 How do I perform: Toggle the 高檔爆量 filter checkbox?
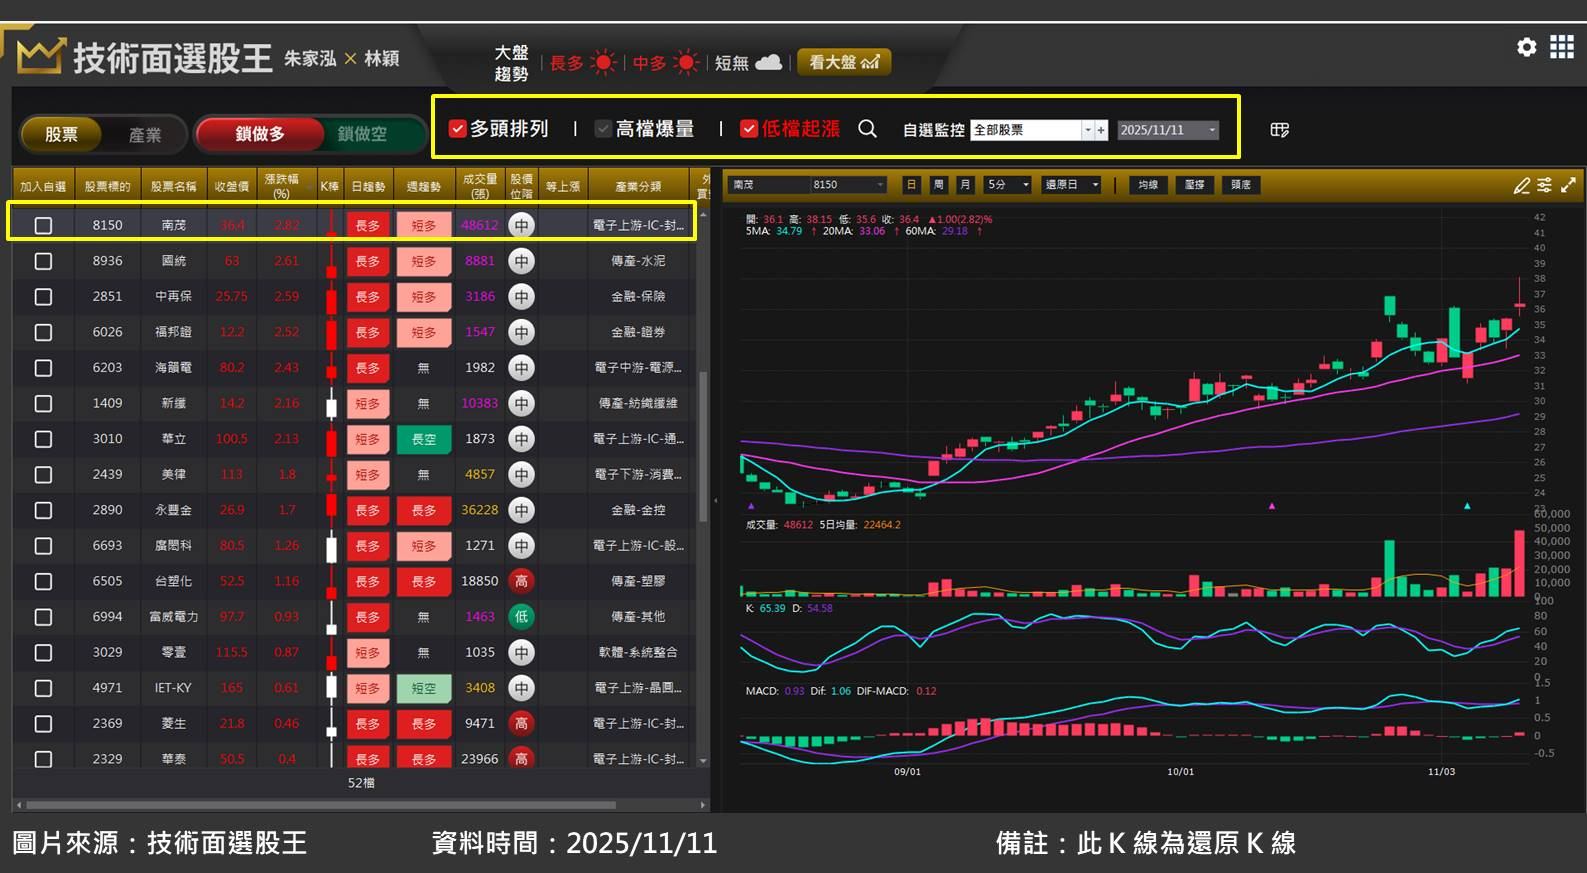coord(603,129)
